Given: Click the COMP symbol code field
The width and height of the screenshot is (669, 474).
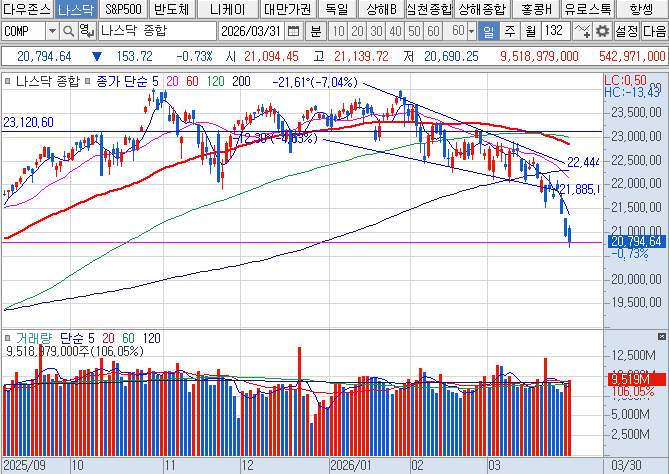Looking at the screenshot, I should (23, 31).
